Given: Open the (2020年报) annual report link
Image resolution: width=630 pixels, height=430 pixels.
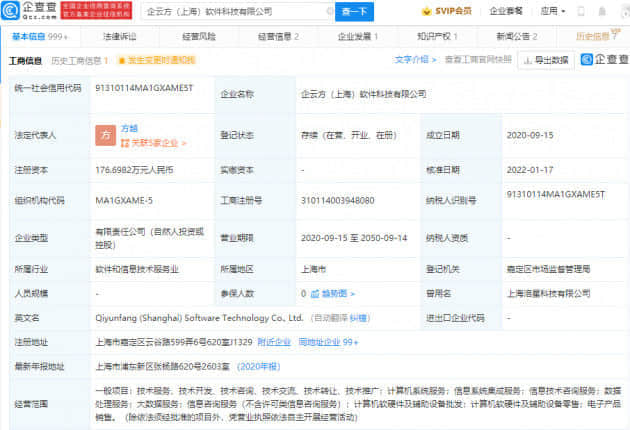Looking at the screenshot, I should click(x=258, y=367).
